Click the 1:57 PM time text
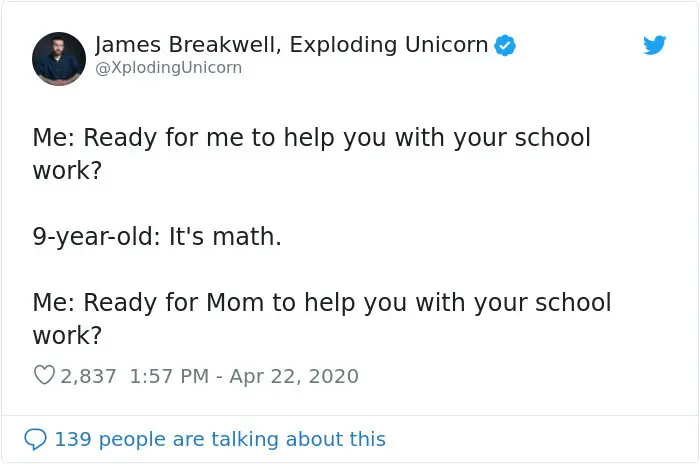Screen dimensions: 700x464 point(169,377)
